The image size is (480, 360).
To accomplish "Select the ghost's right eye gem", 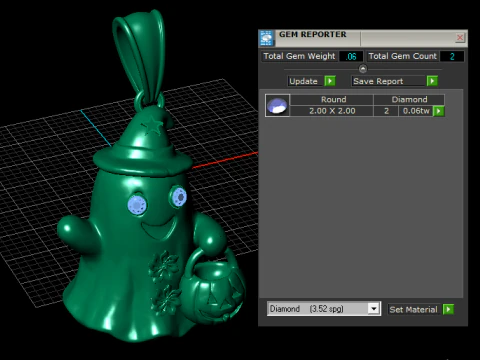I will pyautogui.click(x=180, y=197).
